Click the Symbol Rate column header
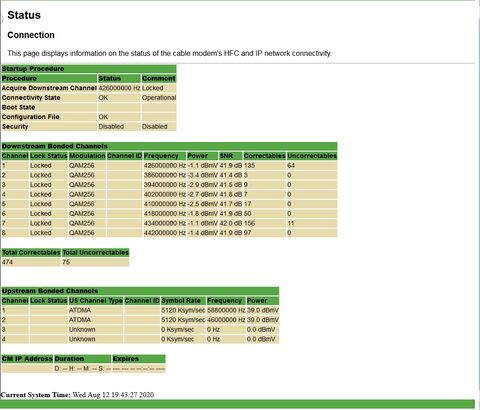 (181, 301)
